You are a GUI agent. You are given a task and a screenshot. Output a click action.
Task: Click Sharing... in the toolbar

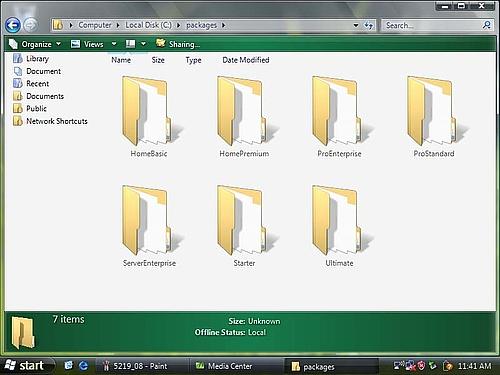[178, 44]
